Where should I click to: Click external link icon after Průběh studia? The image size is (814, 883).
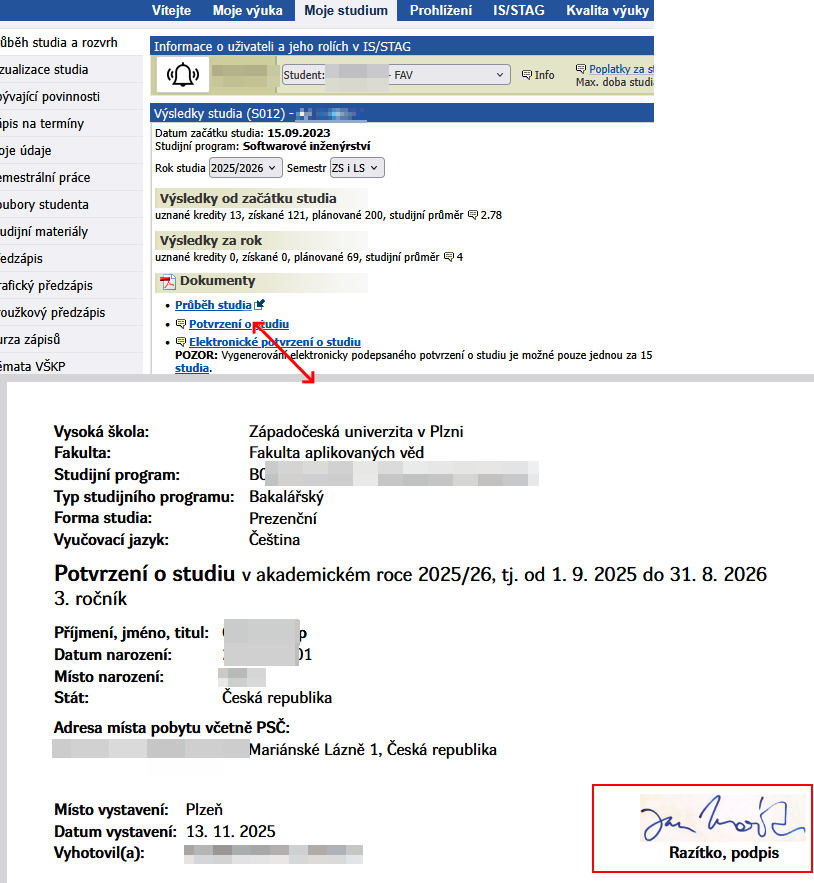(260, 305)
